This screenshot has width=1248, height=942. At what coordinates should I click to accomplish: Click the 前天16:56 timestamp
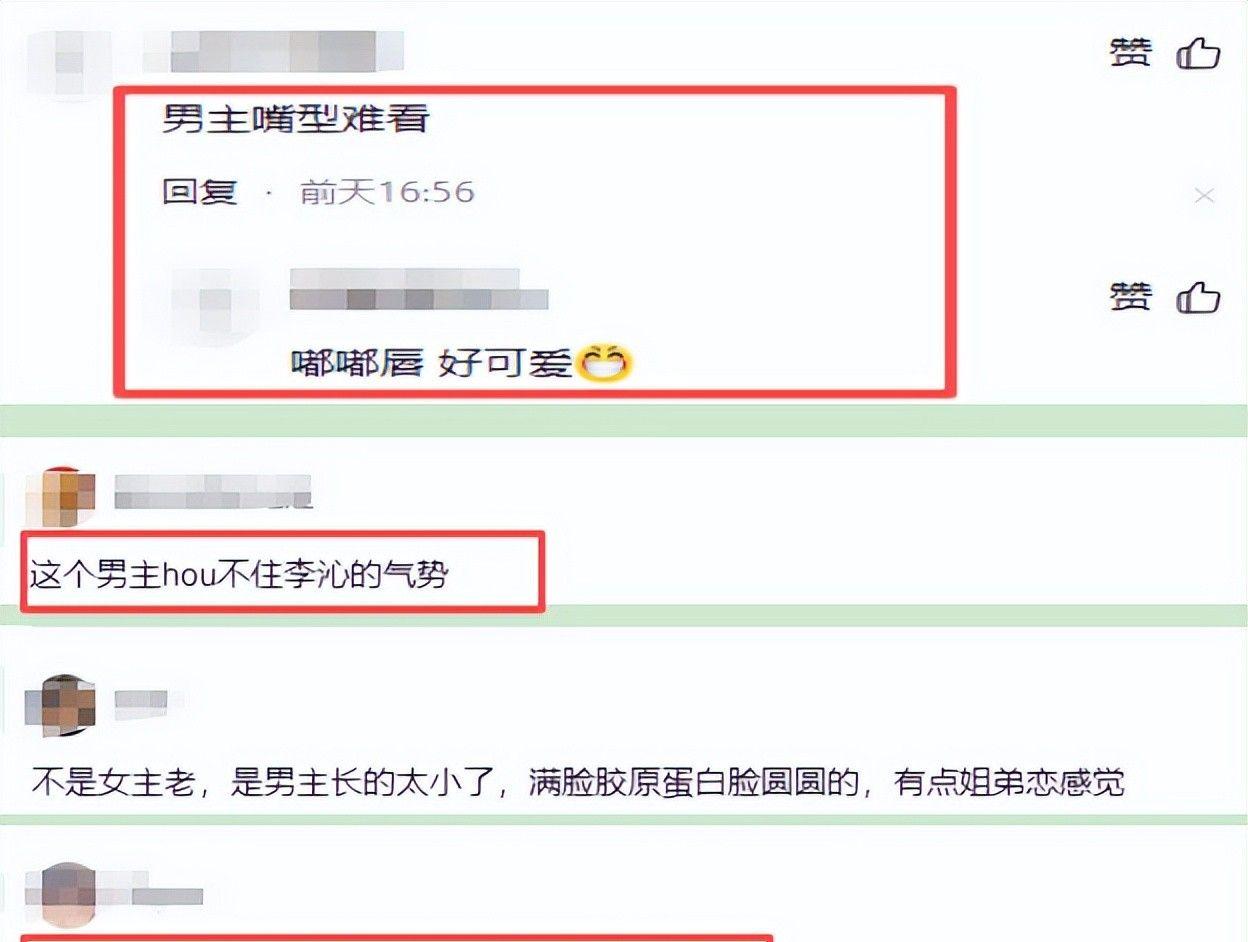[x=387, y=191]
